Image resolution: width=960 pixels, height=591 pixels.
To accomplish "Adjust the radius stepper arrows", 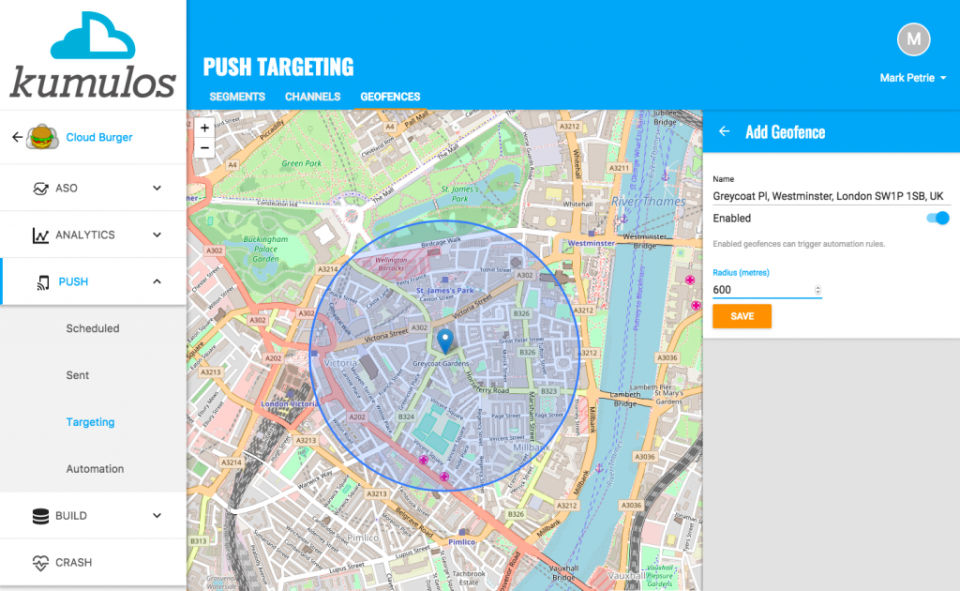I will click(817, 290).
